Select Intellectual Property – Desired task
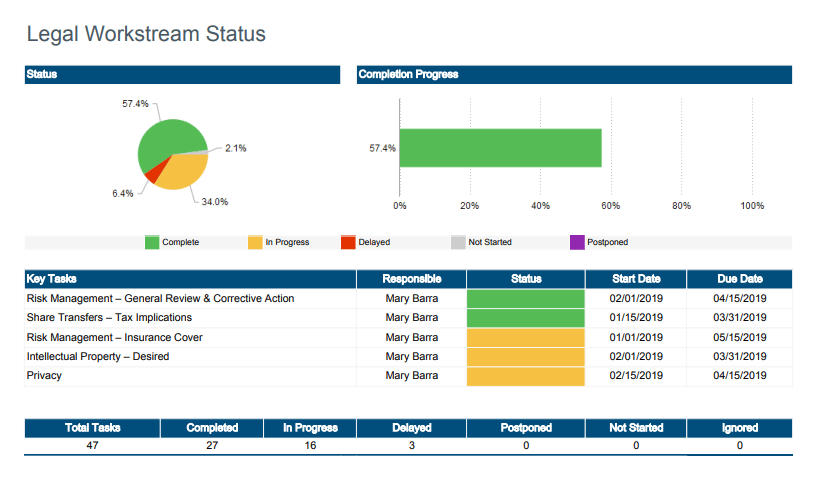The image size is (820, 498). click(98, 356)
